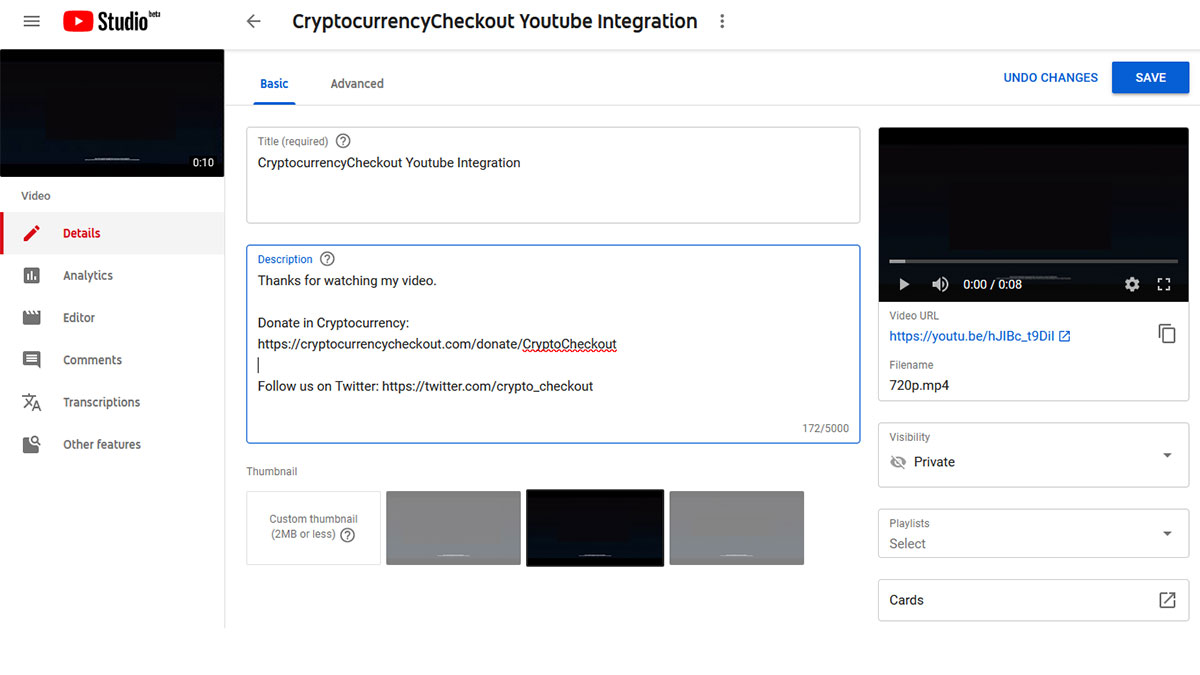Switch to the Advanced tab
1200x675 pixels.
tap(357, 84)
